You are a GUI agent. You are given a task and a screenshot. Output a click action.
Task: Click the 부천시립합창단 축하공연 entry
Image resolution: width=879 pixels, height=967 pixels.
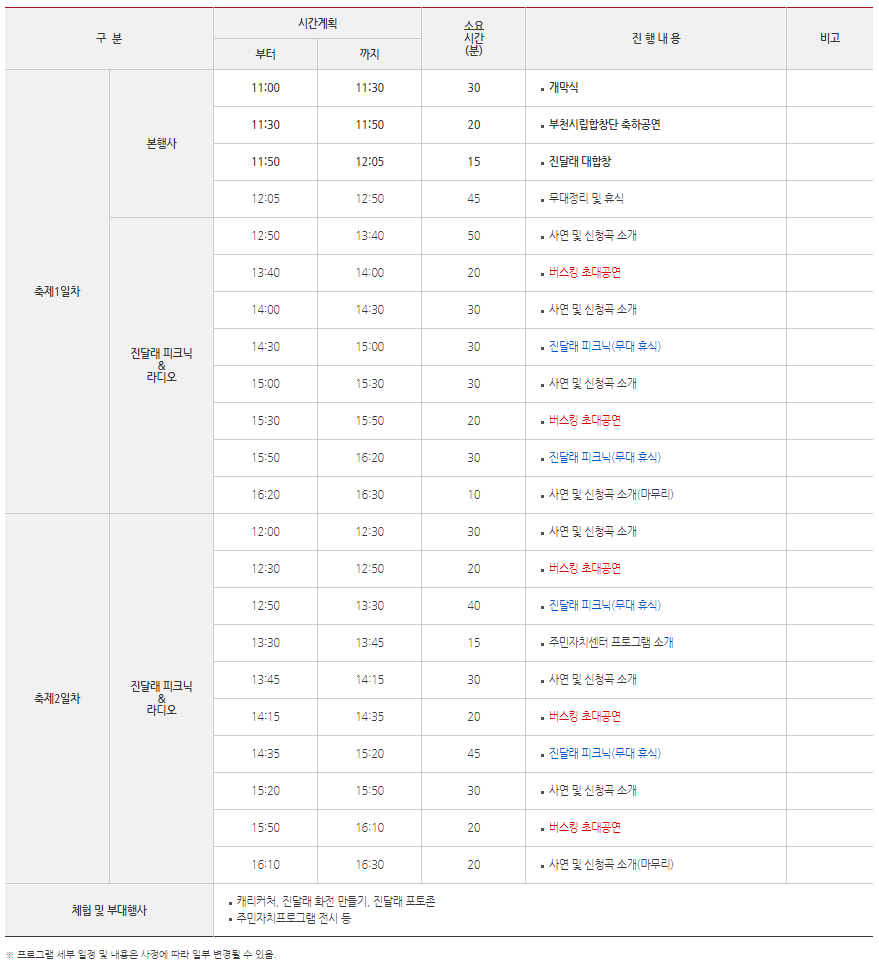pyautogui.click(x=603, y=126)
